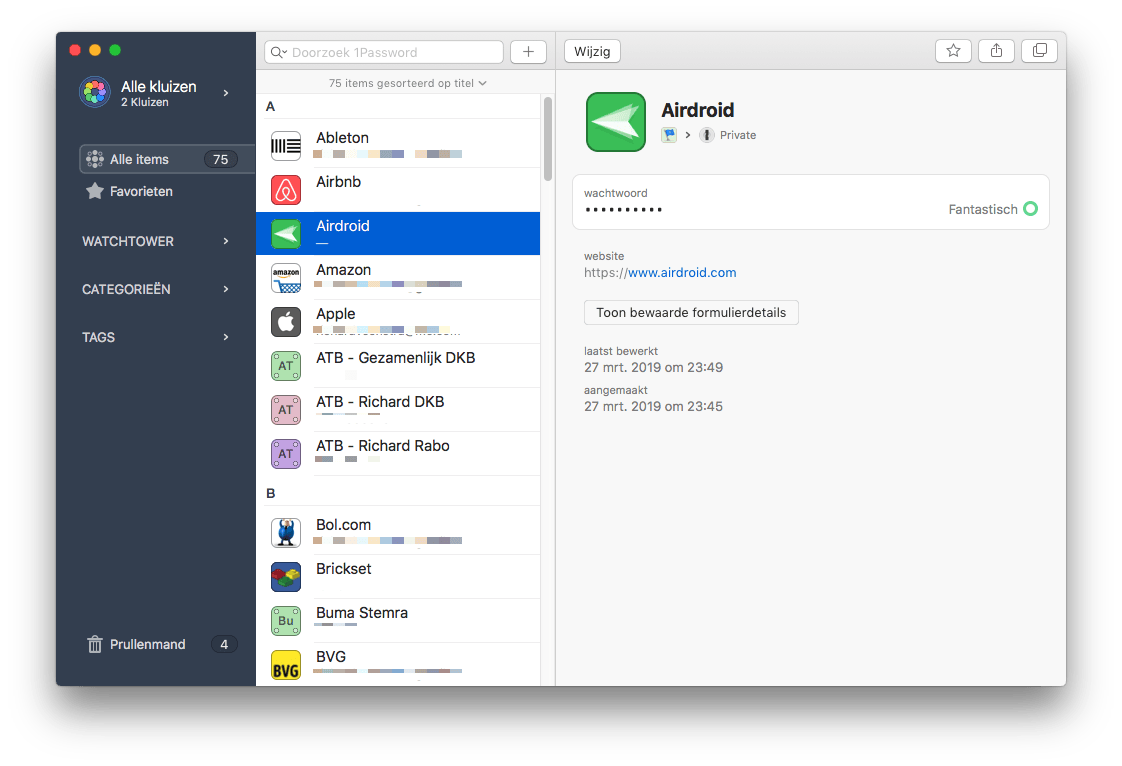Click the aangemaakt date value
Viewport: 1122px width, 766px height.
pos(653,407)
